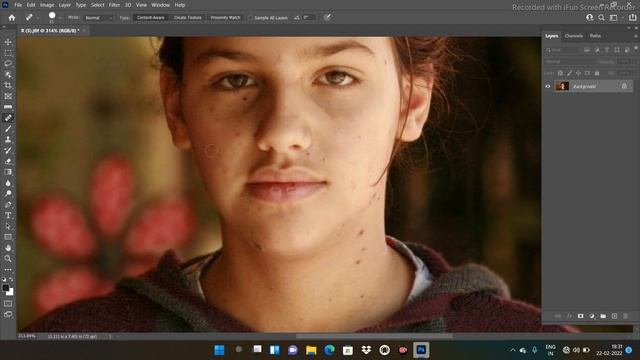Select the Eraser tool
640x360 pixels.
click(8, 161)
